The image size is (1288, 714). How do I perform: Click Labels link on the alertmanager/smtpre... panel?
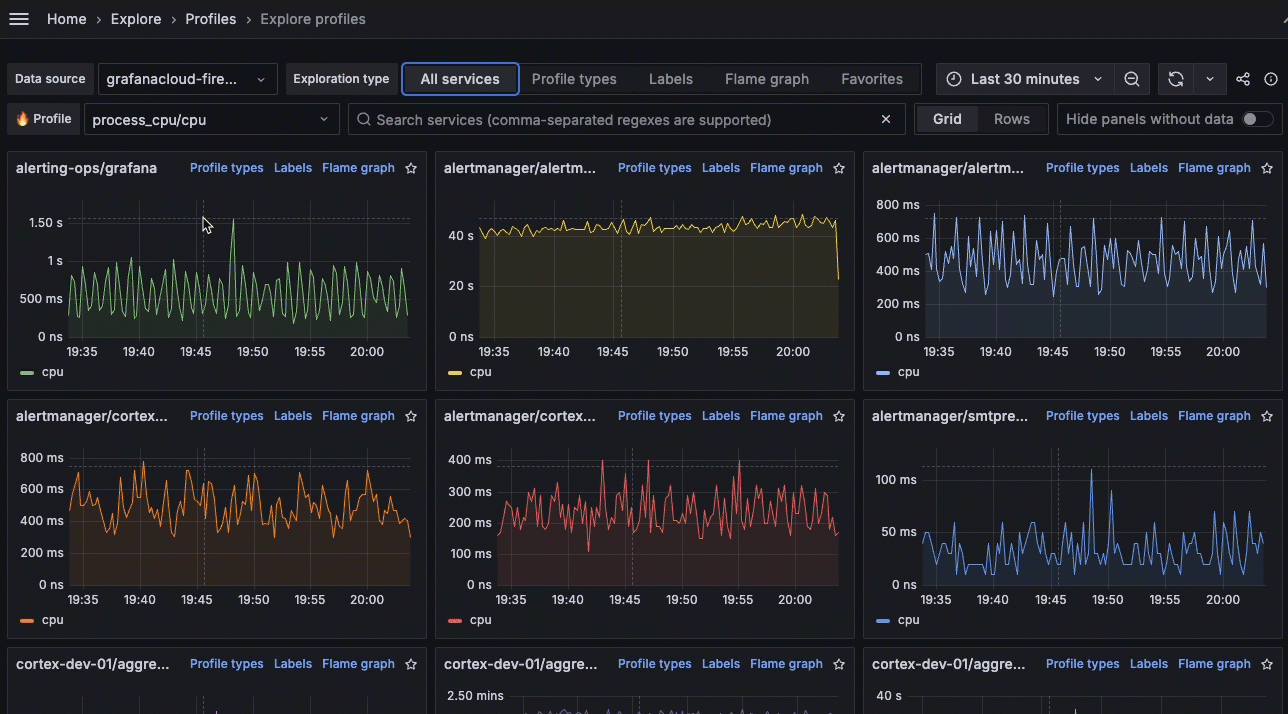[1148, 416]
